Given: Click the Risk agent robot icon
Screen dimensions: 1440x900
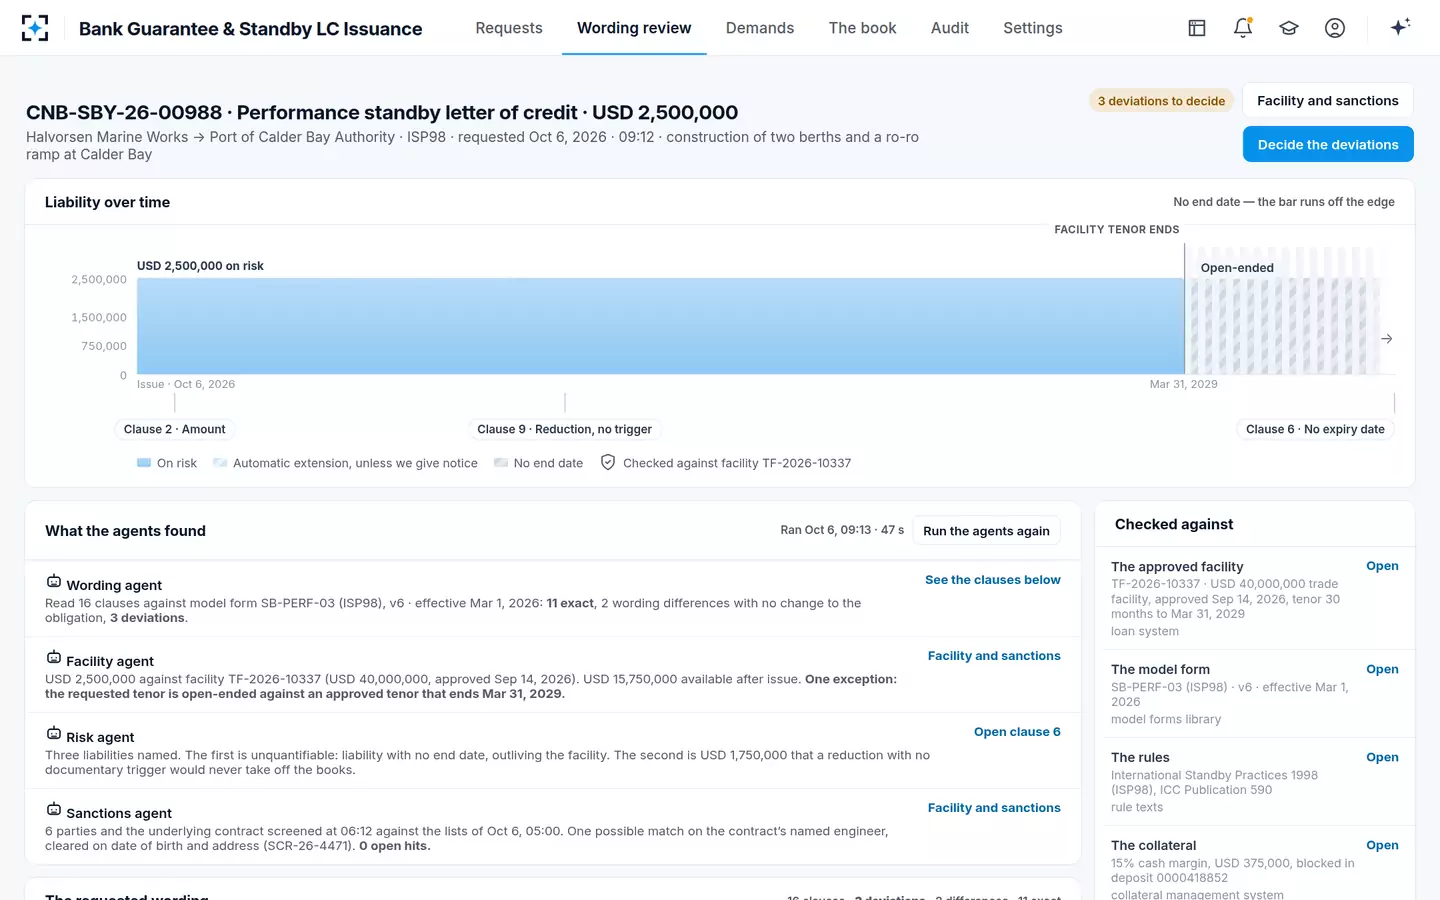Looking at the screenshot, I should tap(54, 733).
